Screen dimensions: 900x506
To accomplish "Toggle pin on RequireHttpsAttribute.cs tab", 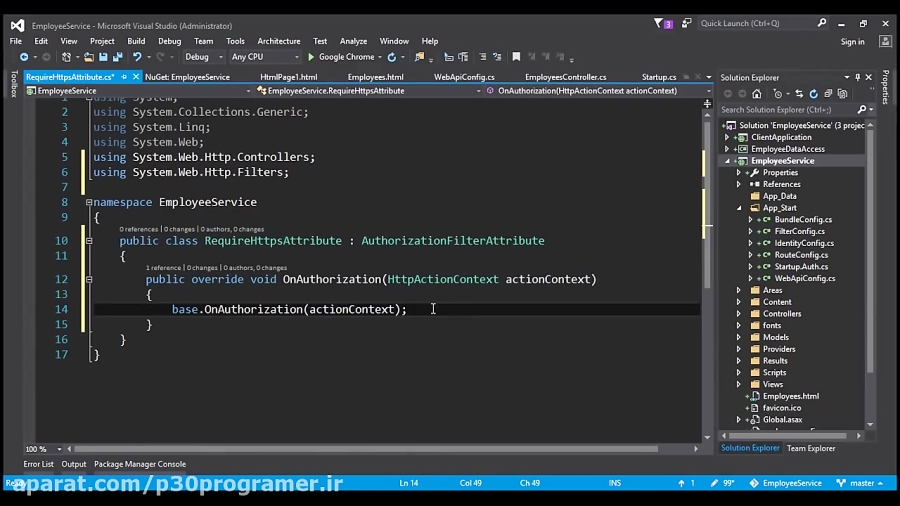I will click(x=124, y=77).
